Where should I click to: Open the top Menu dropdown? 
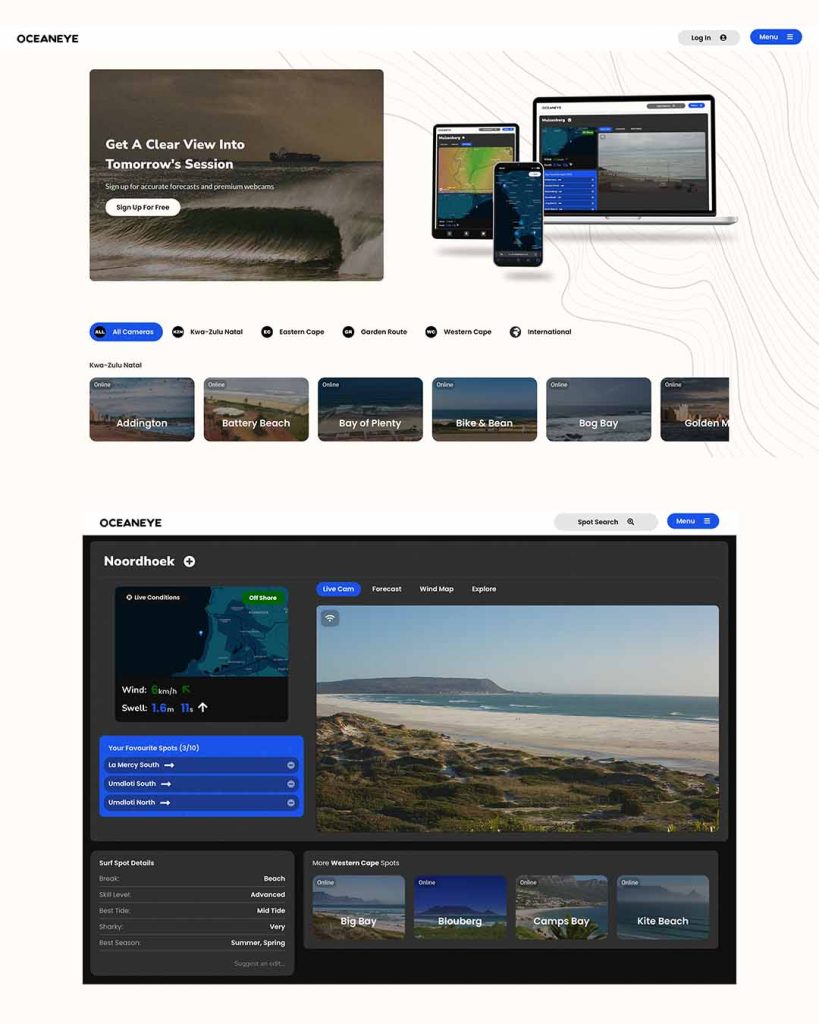pyautogui.click(x=775, y=37)
